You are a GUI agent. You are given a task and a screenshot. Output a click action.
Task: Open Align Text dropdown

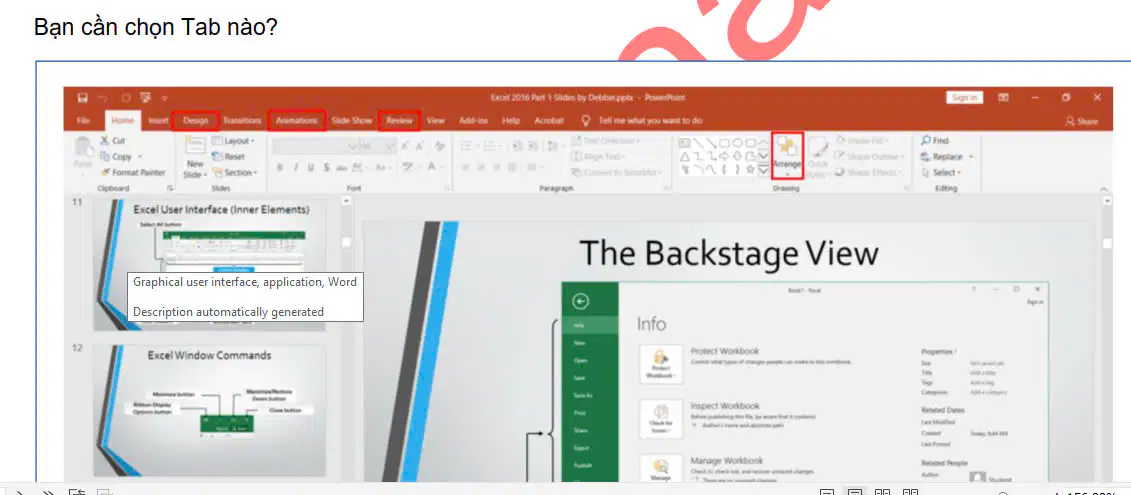599,157
